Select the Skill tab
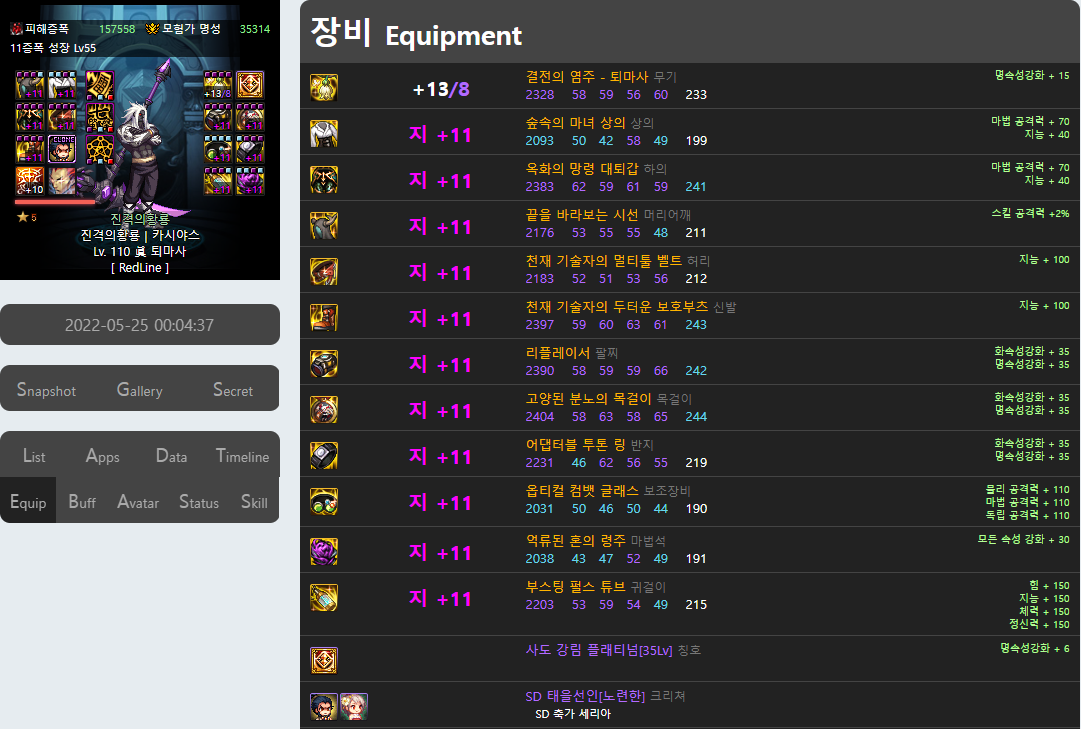 (254, 502)
